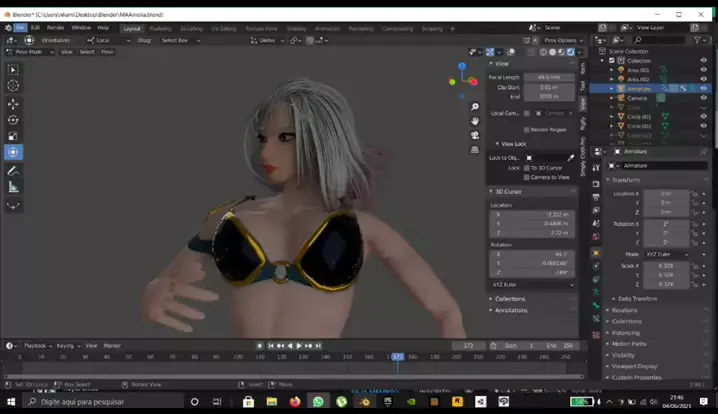Open the Pose Mode dropdown
Viewport: 718px width, 414px height.
[30, 52]
